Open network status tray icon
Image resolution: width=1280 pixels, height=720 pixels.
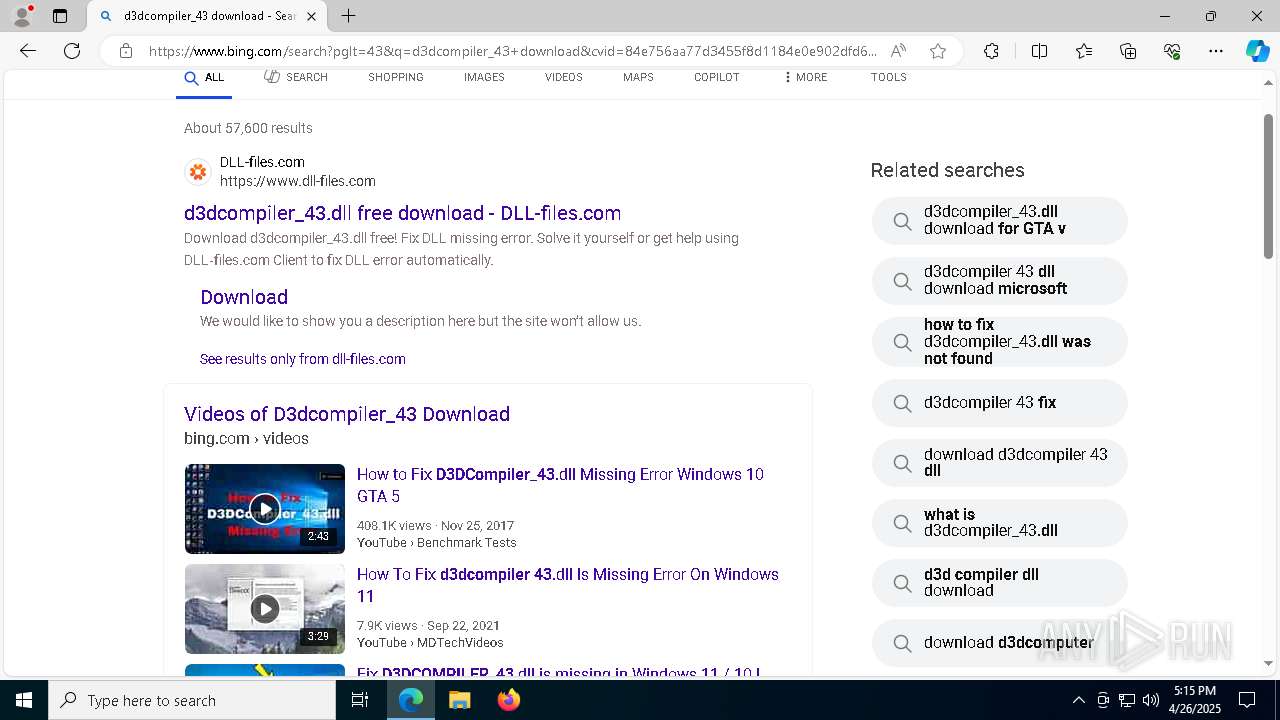(1127, 700)
